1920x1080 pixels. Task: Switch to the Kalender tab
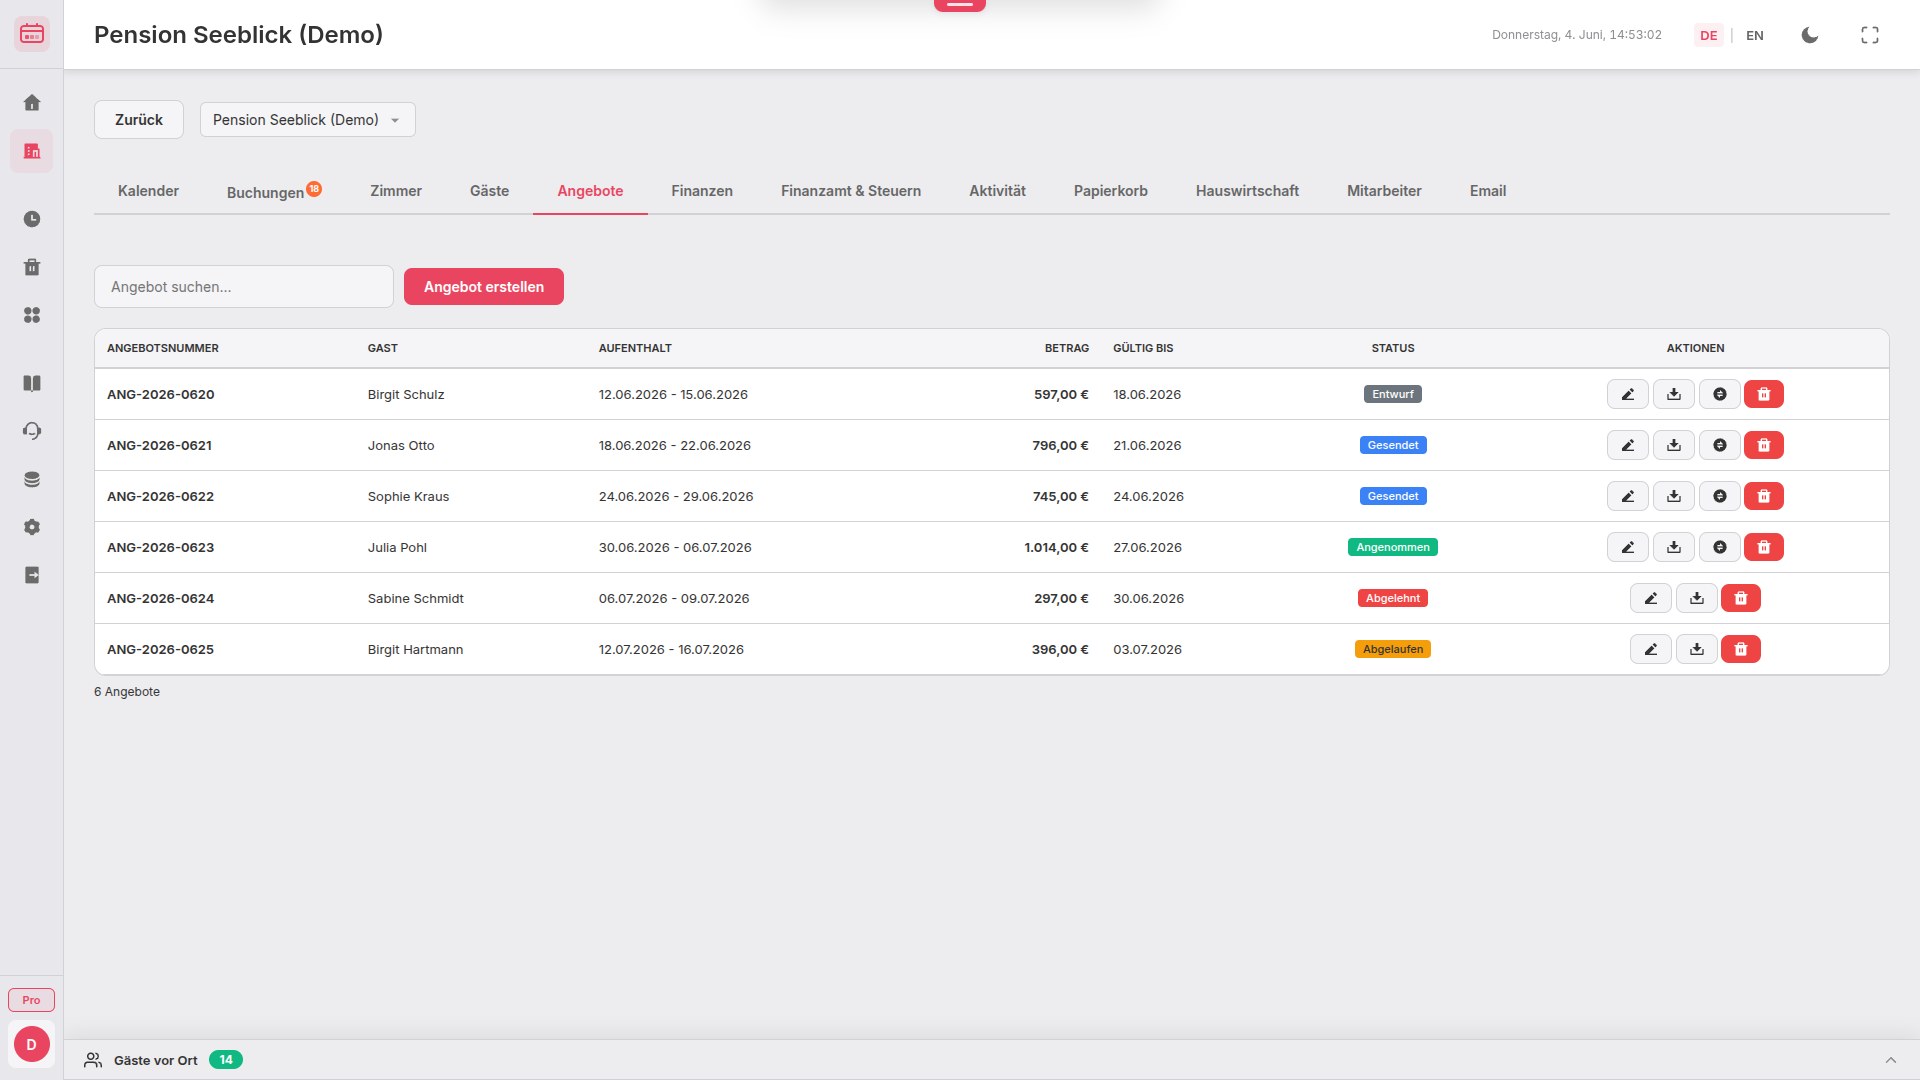point(148,191)
